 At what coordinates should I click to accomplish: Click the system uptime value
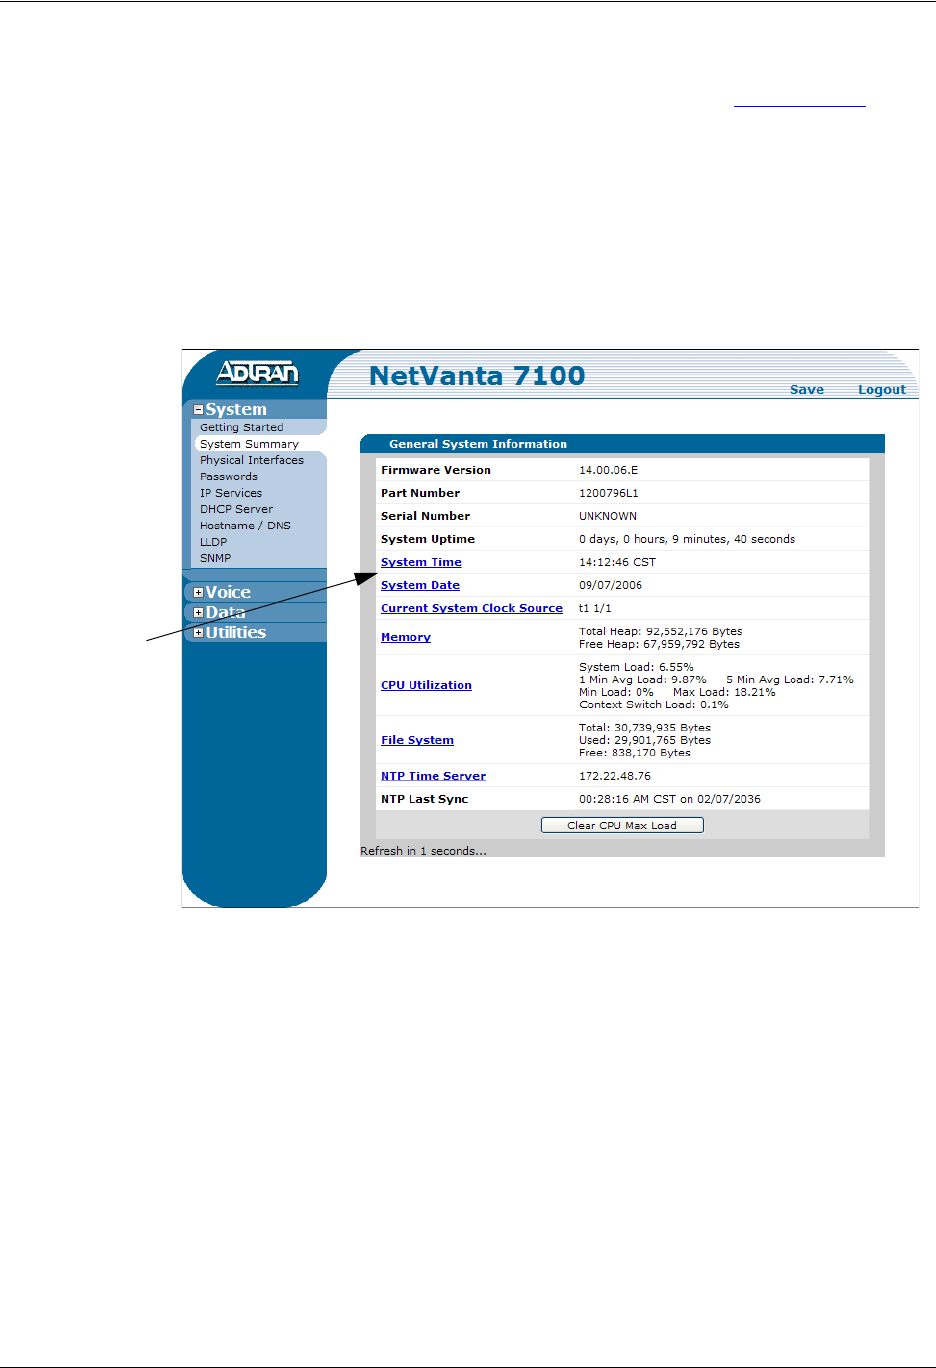click(687, 539)
